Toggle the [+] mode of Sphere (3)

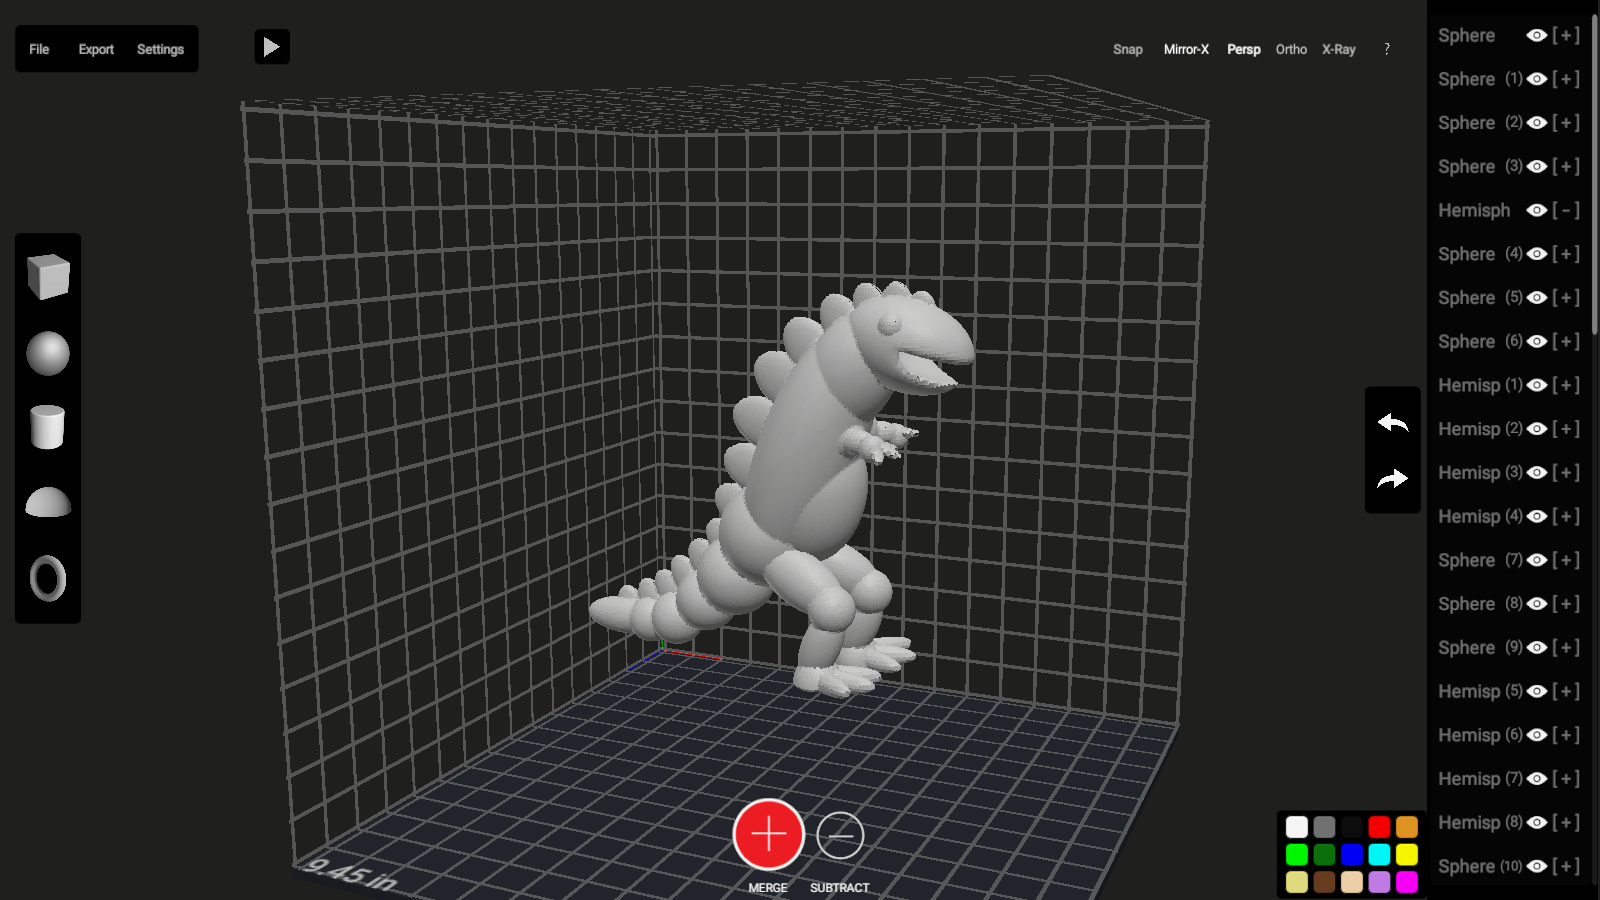1566,166
